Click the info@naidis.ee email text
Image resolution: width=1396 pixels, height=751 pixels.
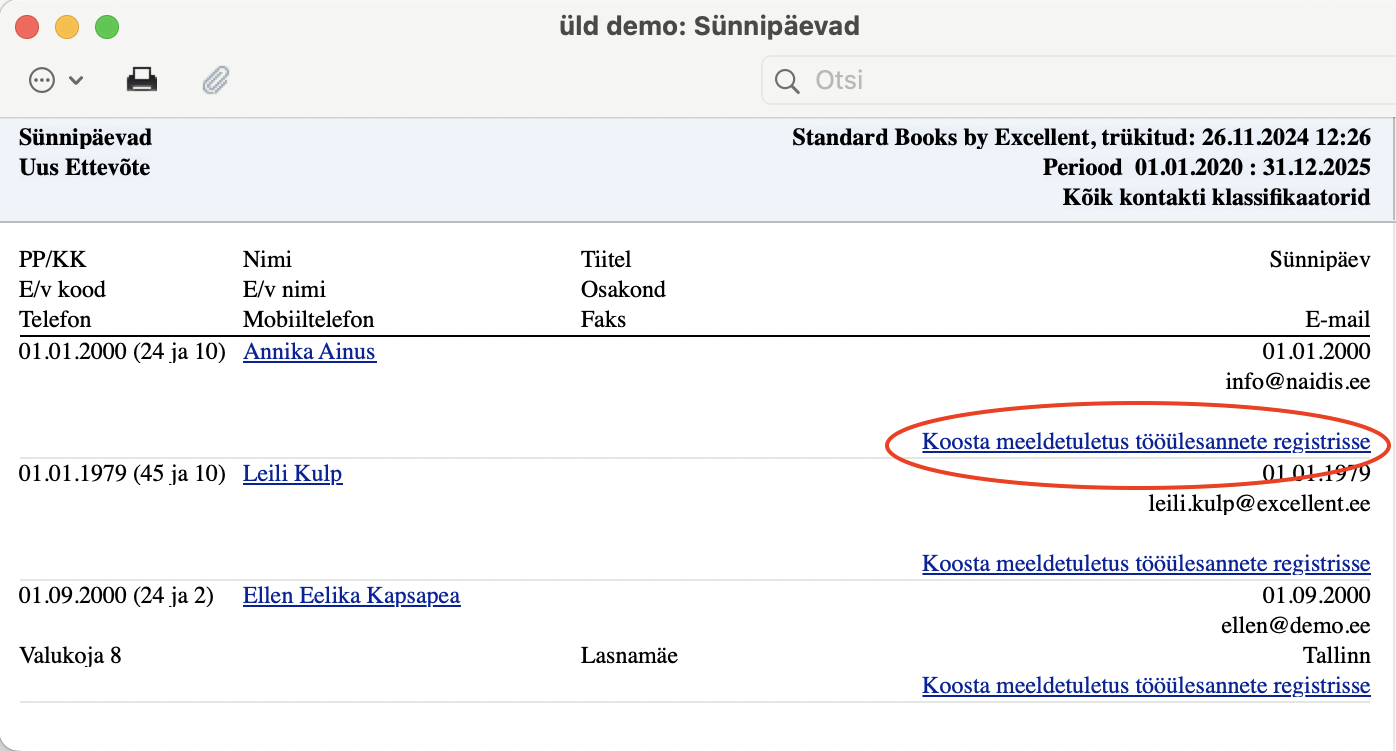pyautogui.click(x=1298, y=381)
